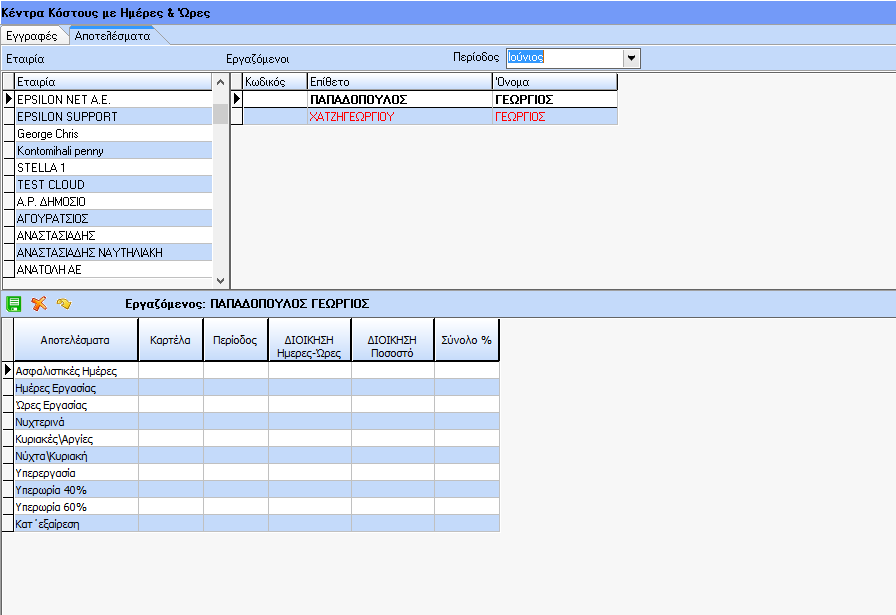
Task: Click ΓΕΩΡΓΙΟΣ name in the ΧΑΤΖΗΓΕΩΡΓΙΟΥ row
Action: 555,117
